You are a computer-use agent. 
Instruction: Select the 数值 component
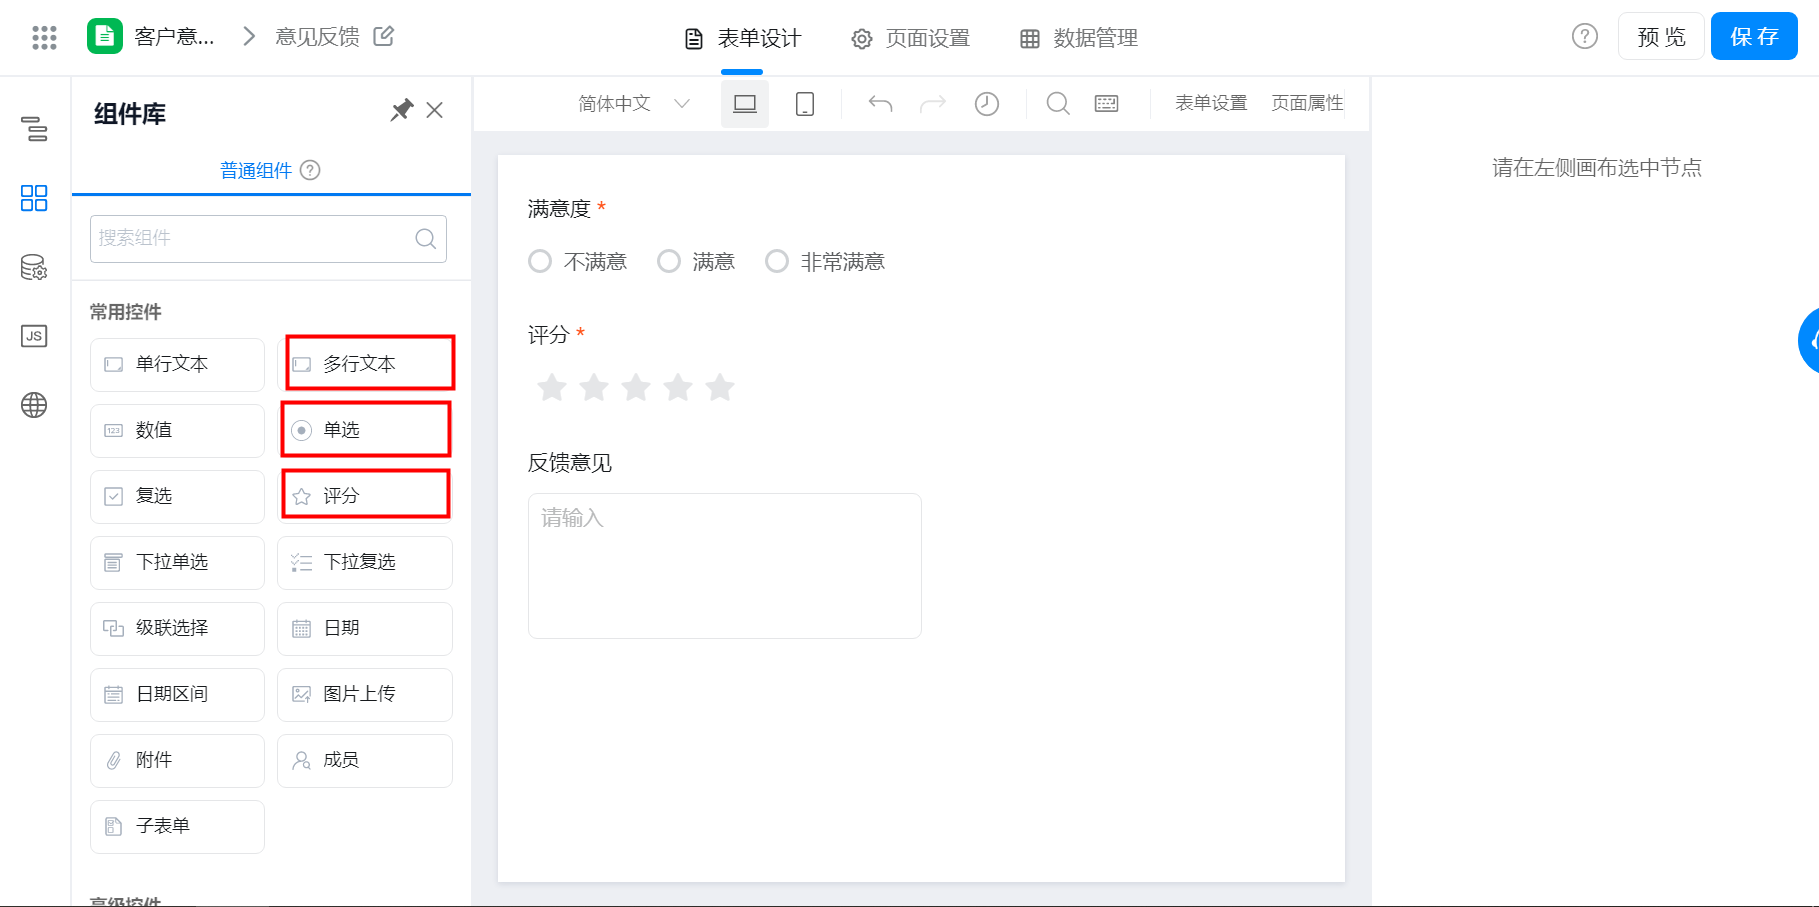(x=177, y=430)
